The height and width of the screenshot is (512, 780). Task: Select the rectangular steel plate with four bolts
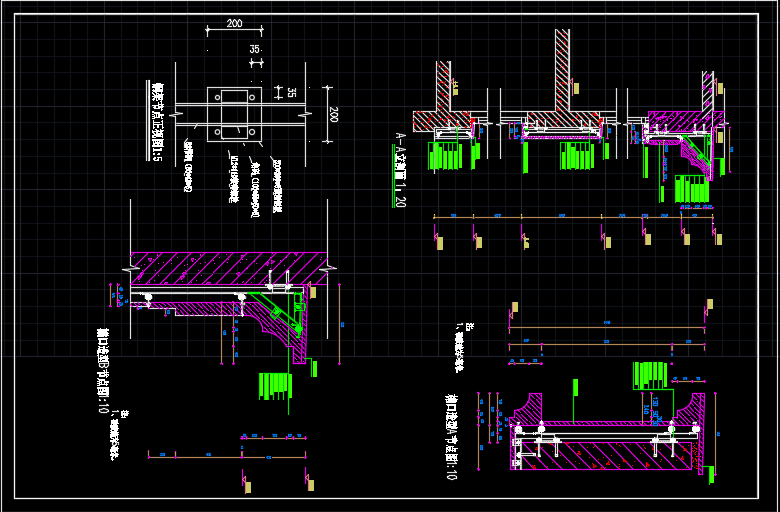tap(235, 113)
